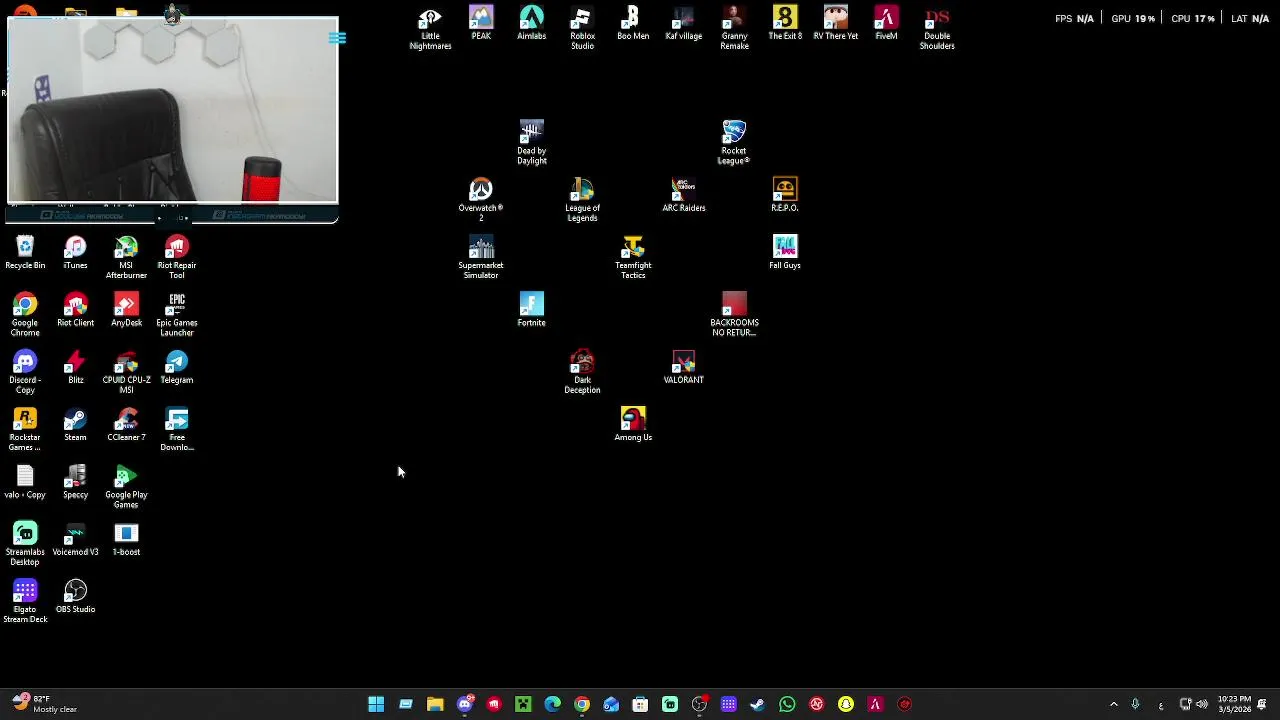This screenshot has width=1280, height=720.
Task: Open the Recycle Bin desktop icon
Action: [25, 253]
